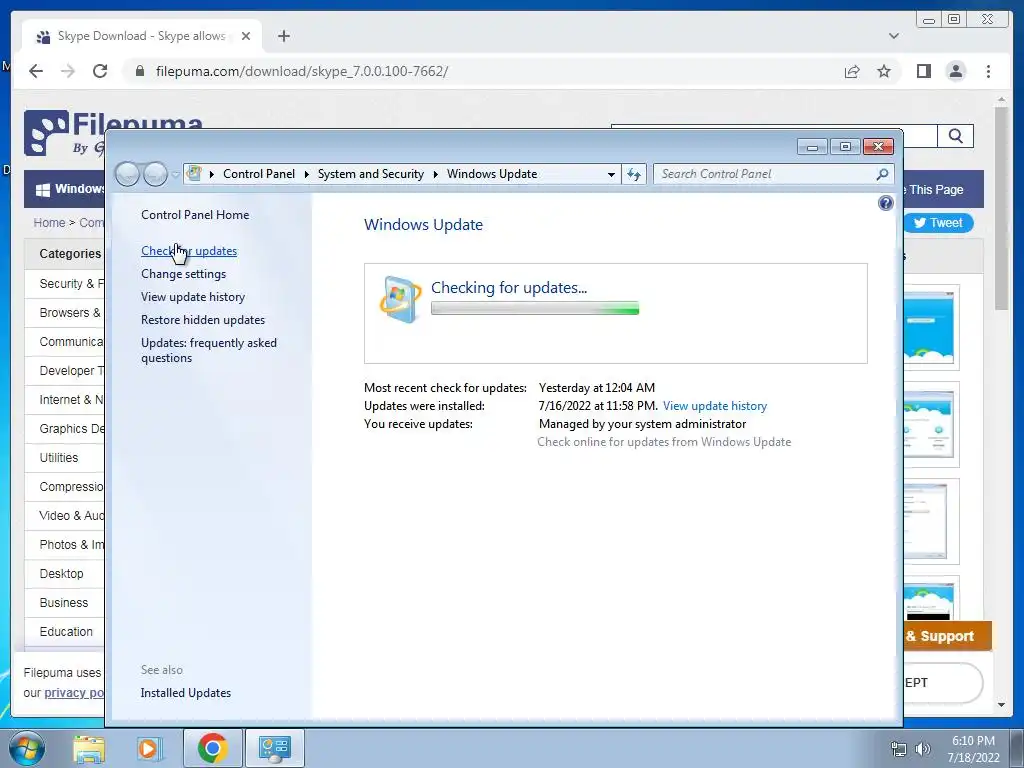Open a new Chrome tab

click(283, 36)
